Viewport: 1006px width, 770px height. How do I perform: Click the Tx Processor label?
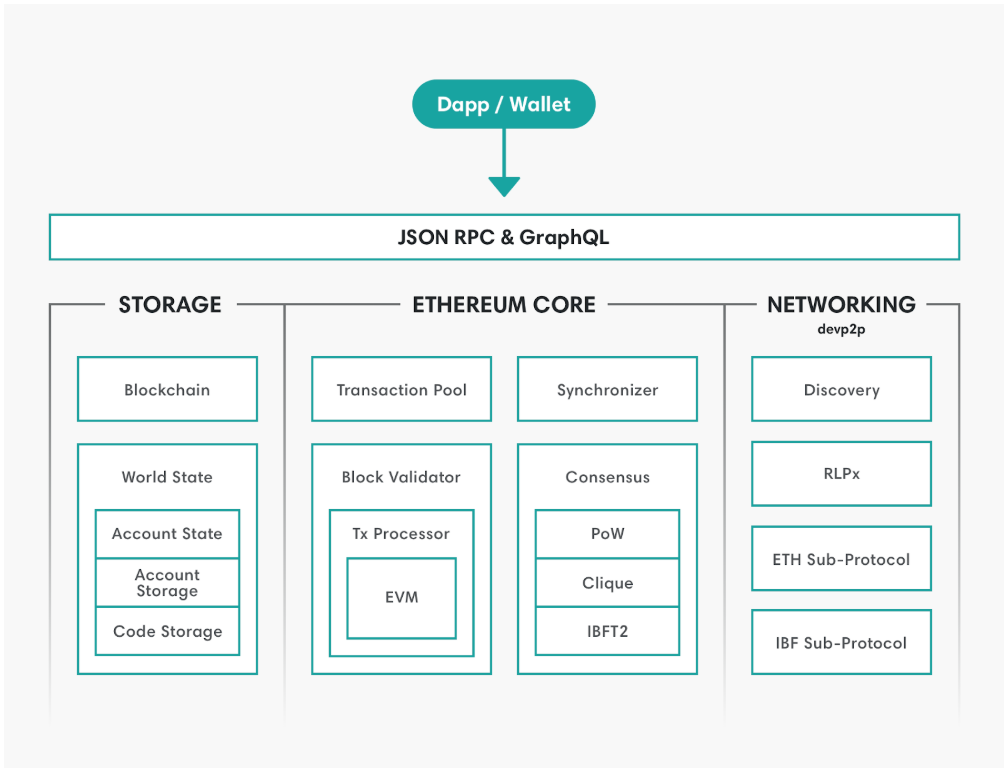401,534
